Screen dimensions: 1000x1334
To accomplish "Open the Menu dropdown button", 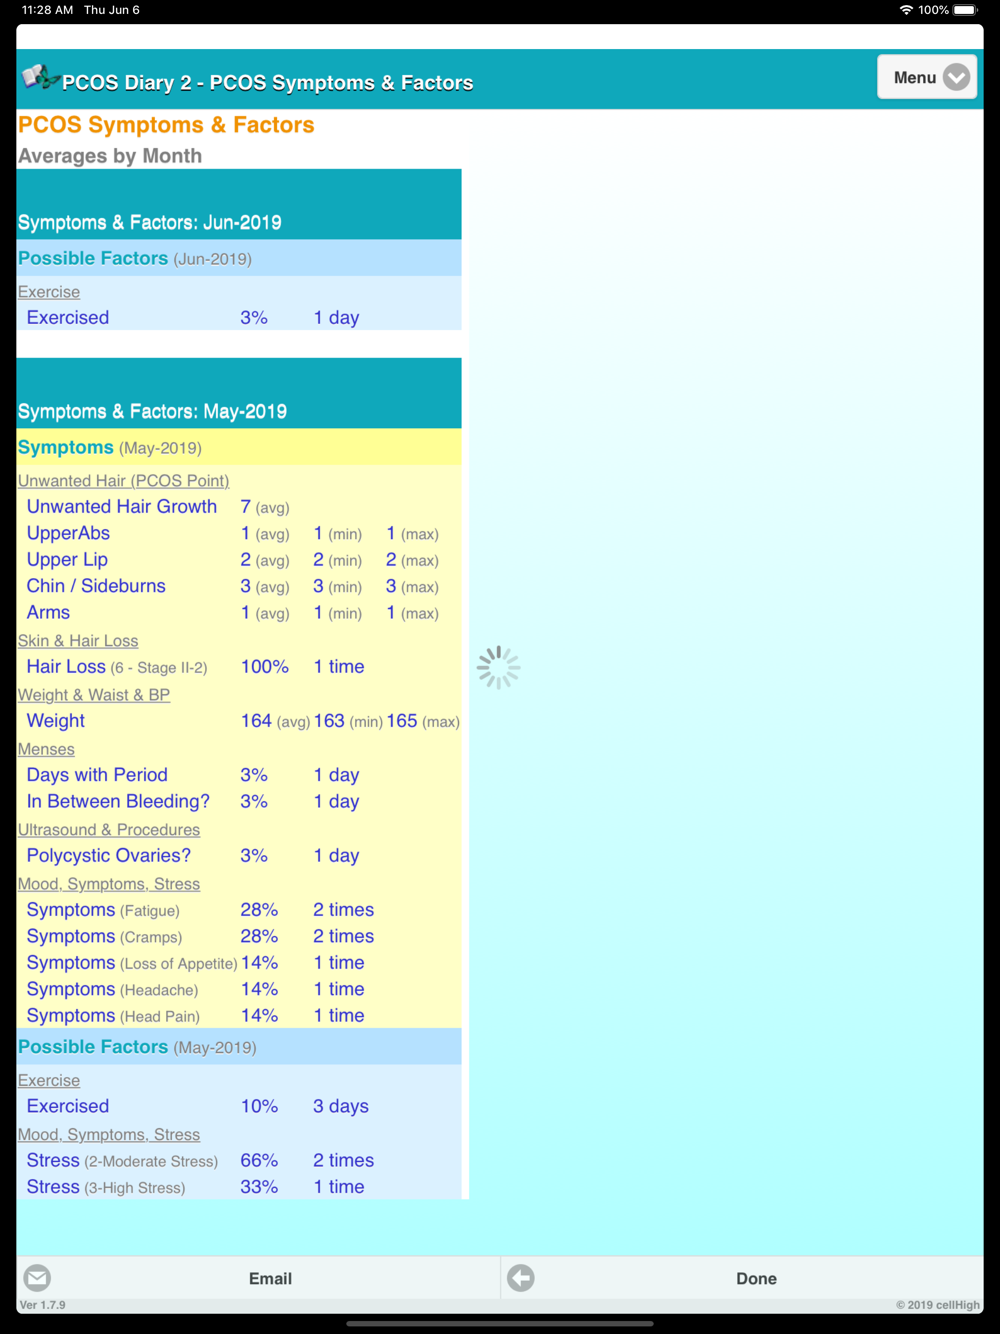I will click(927, 77).
